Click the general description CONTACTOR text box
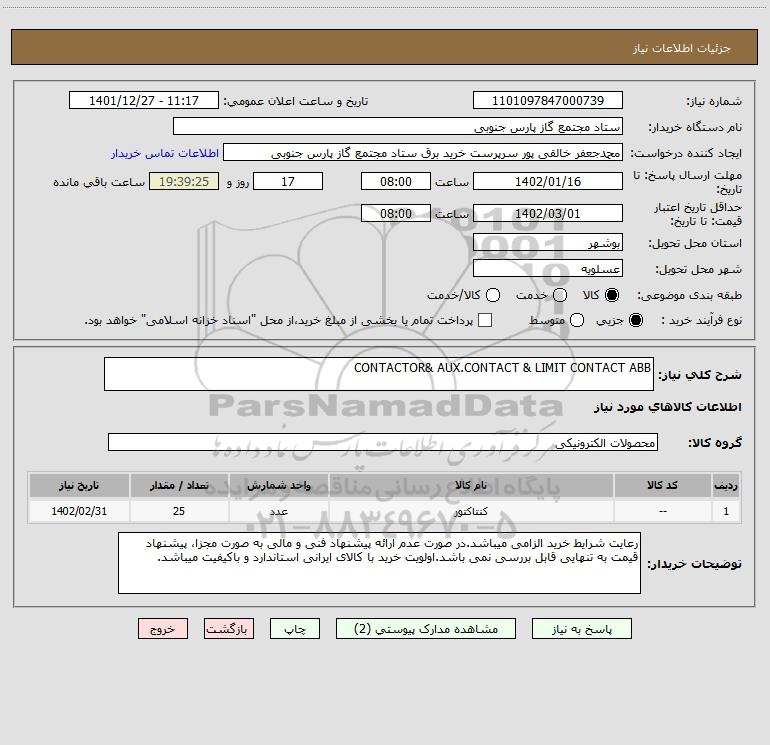 click(379, 374)
